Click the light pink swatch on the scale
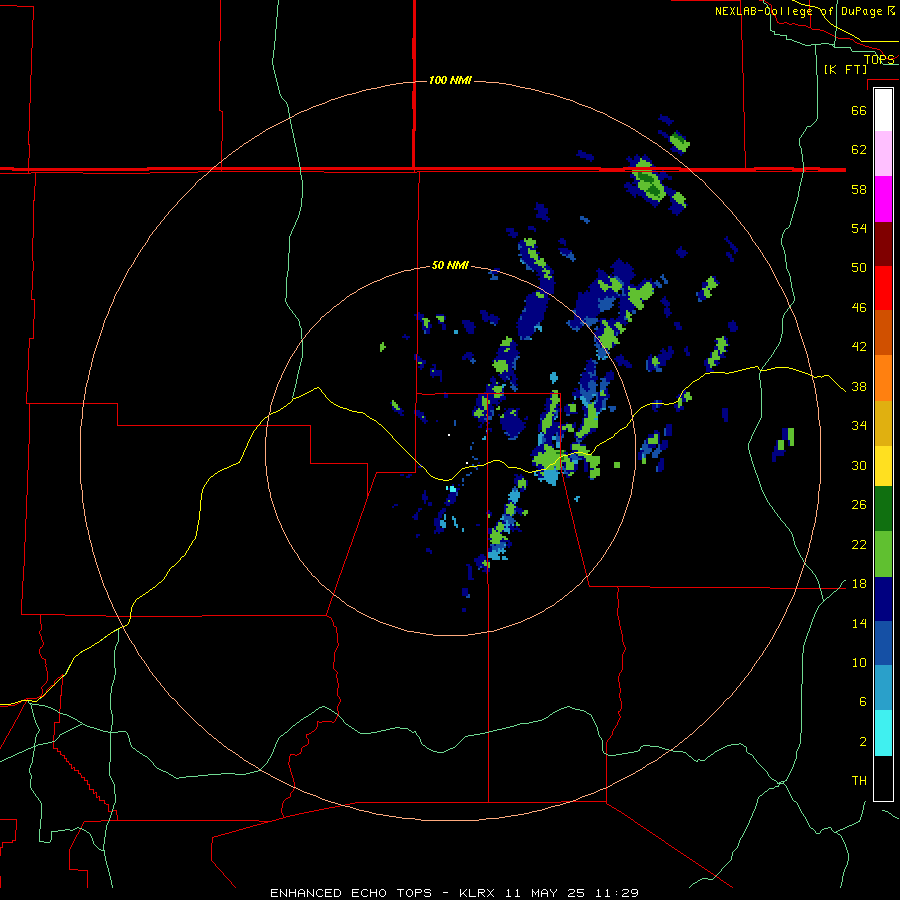The image size is (900, 900). coord(883,154)
